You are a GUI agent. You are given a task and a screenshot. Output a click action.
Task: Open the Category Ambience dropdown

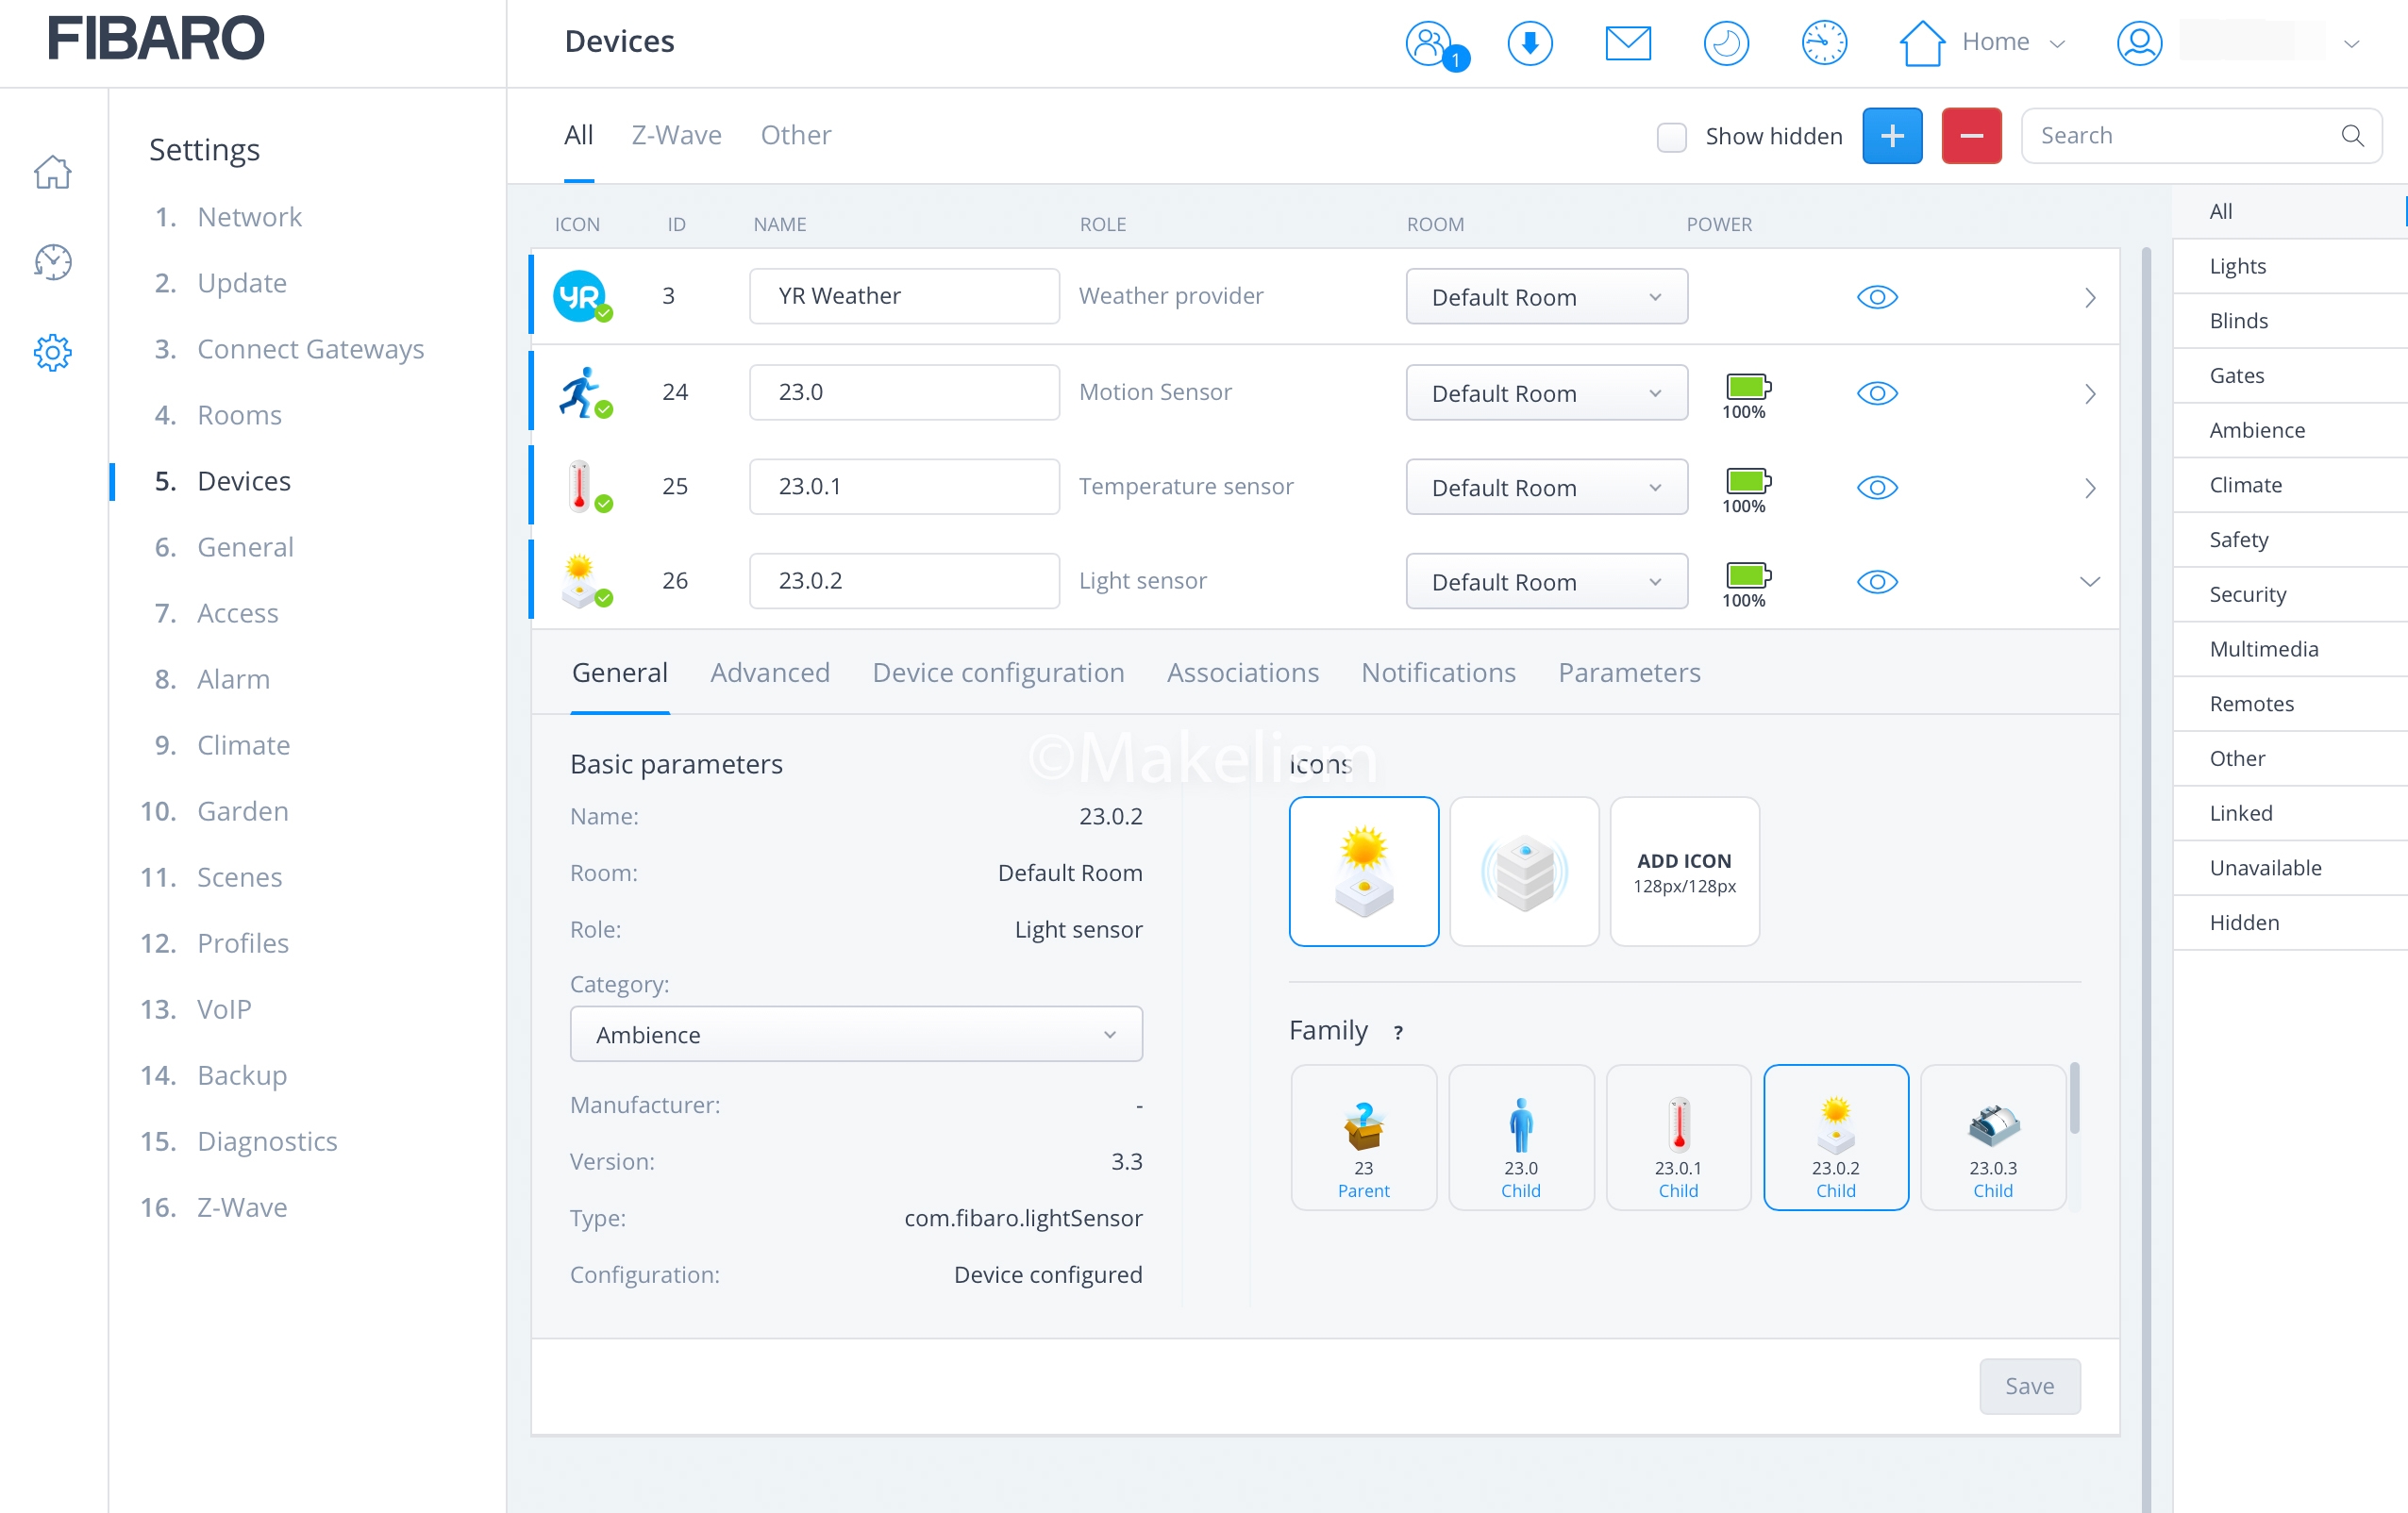coord(855,1034)
